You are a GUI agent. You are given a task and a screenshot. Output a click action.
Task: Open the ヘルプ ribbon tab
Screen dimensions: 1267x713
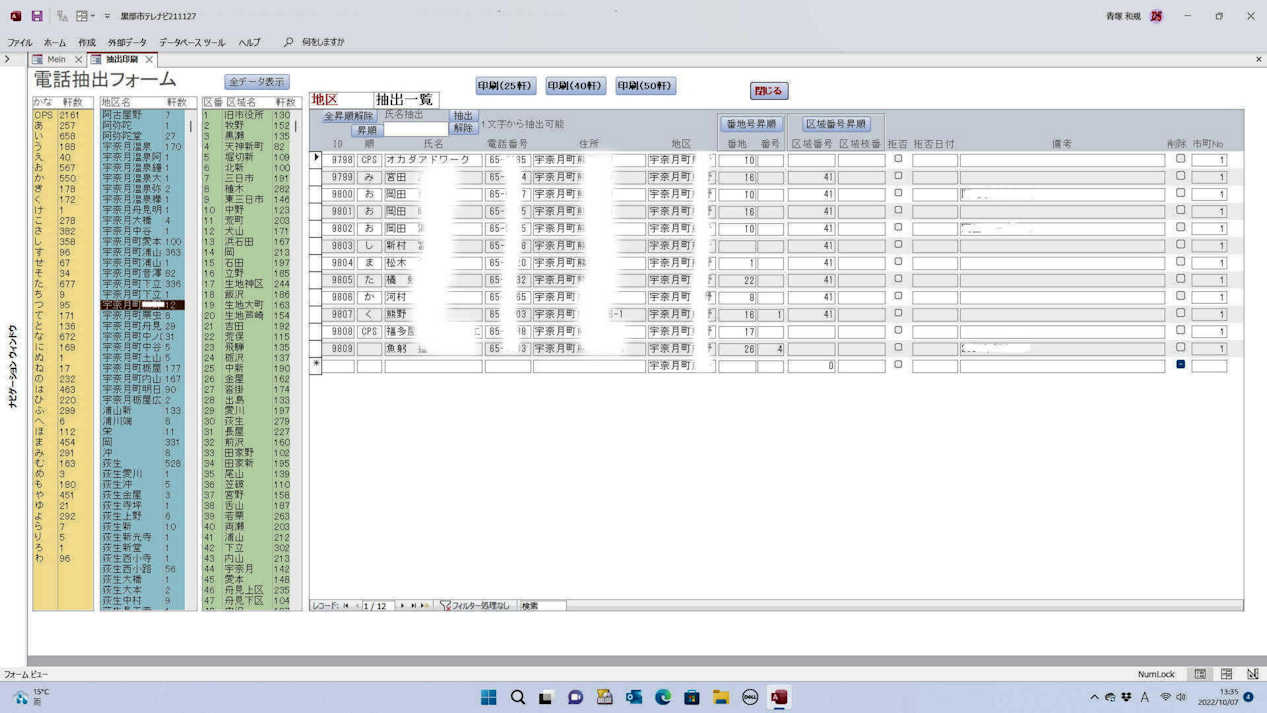tap(249, 43)
